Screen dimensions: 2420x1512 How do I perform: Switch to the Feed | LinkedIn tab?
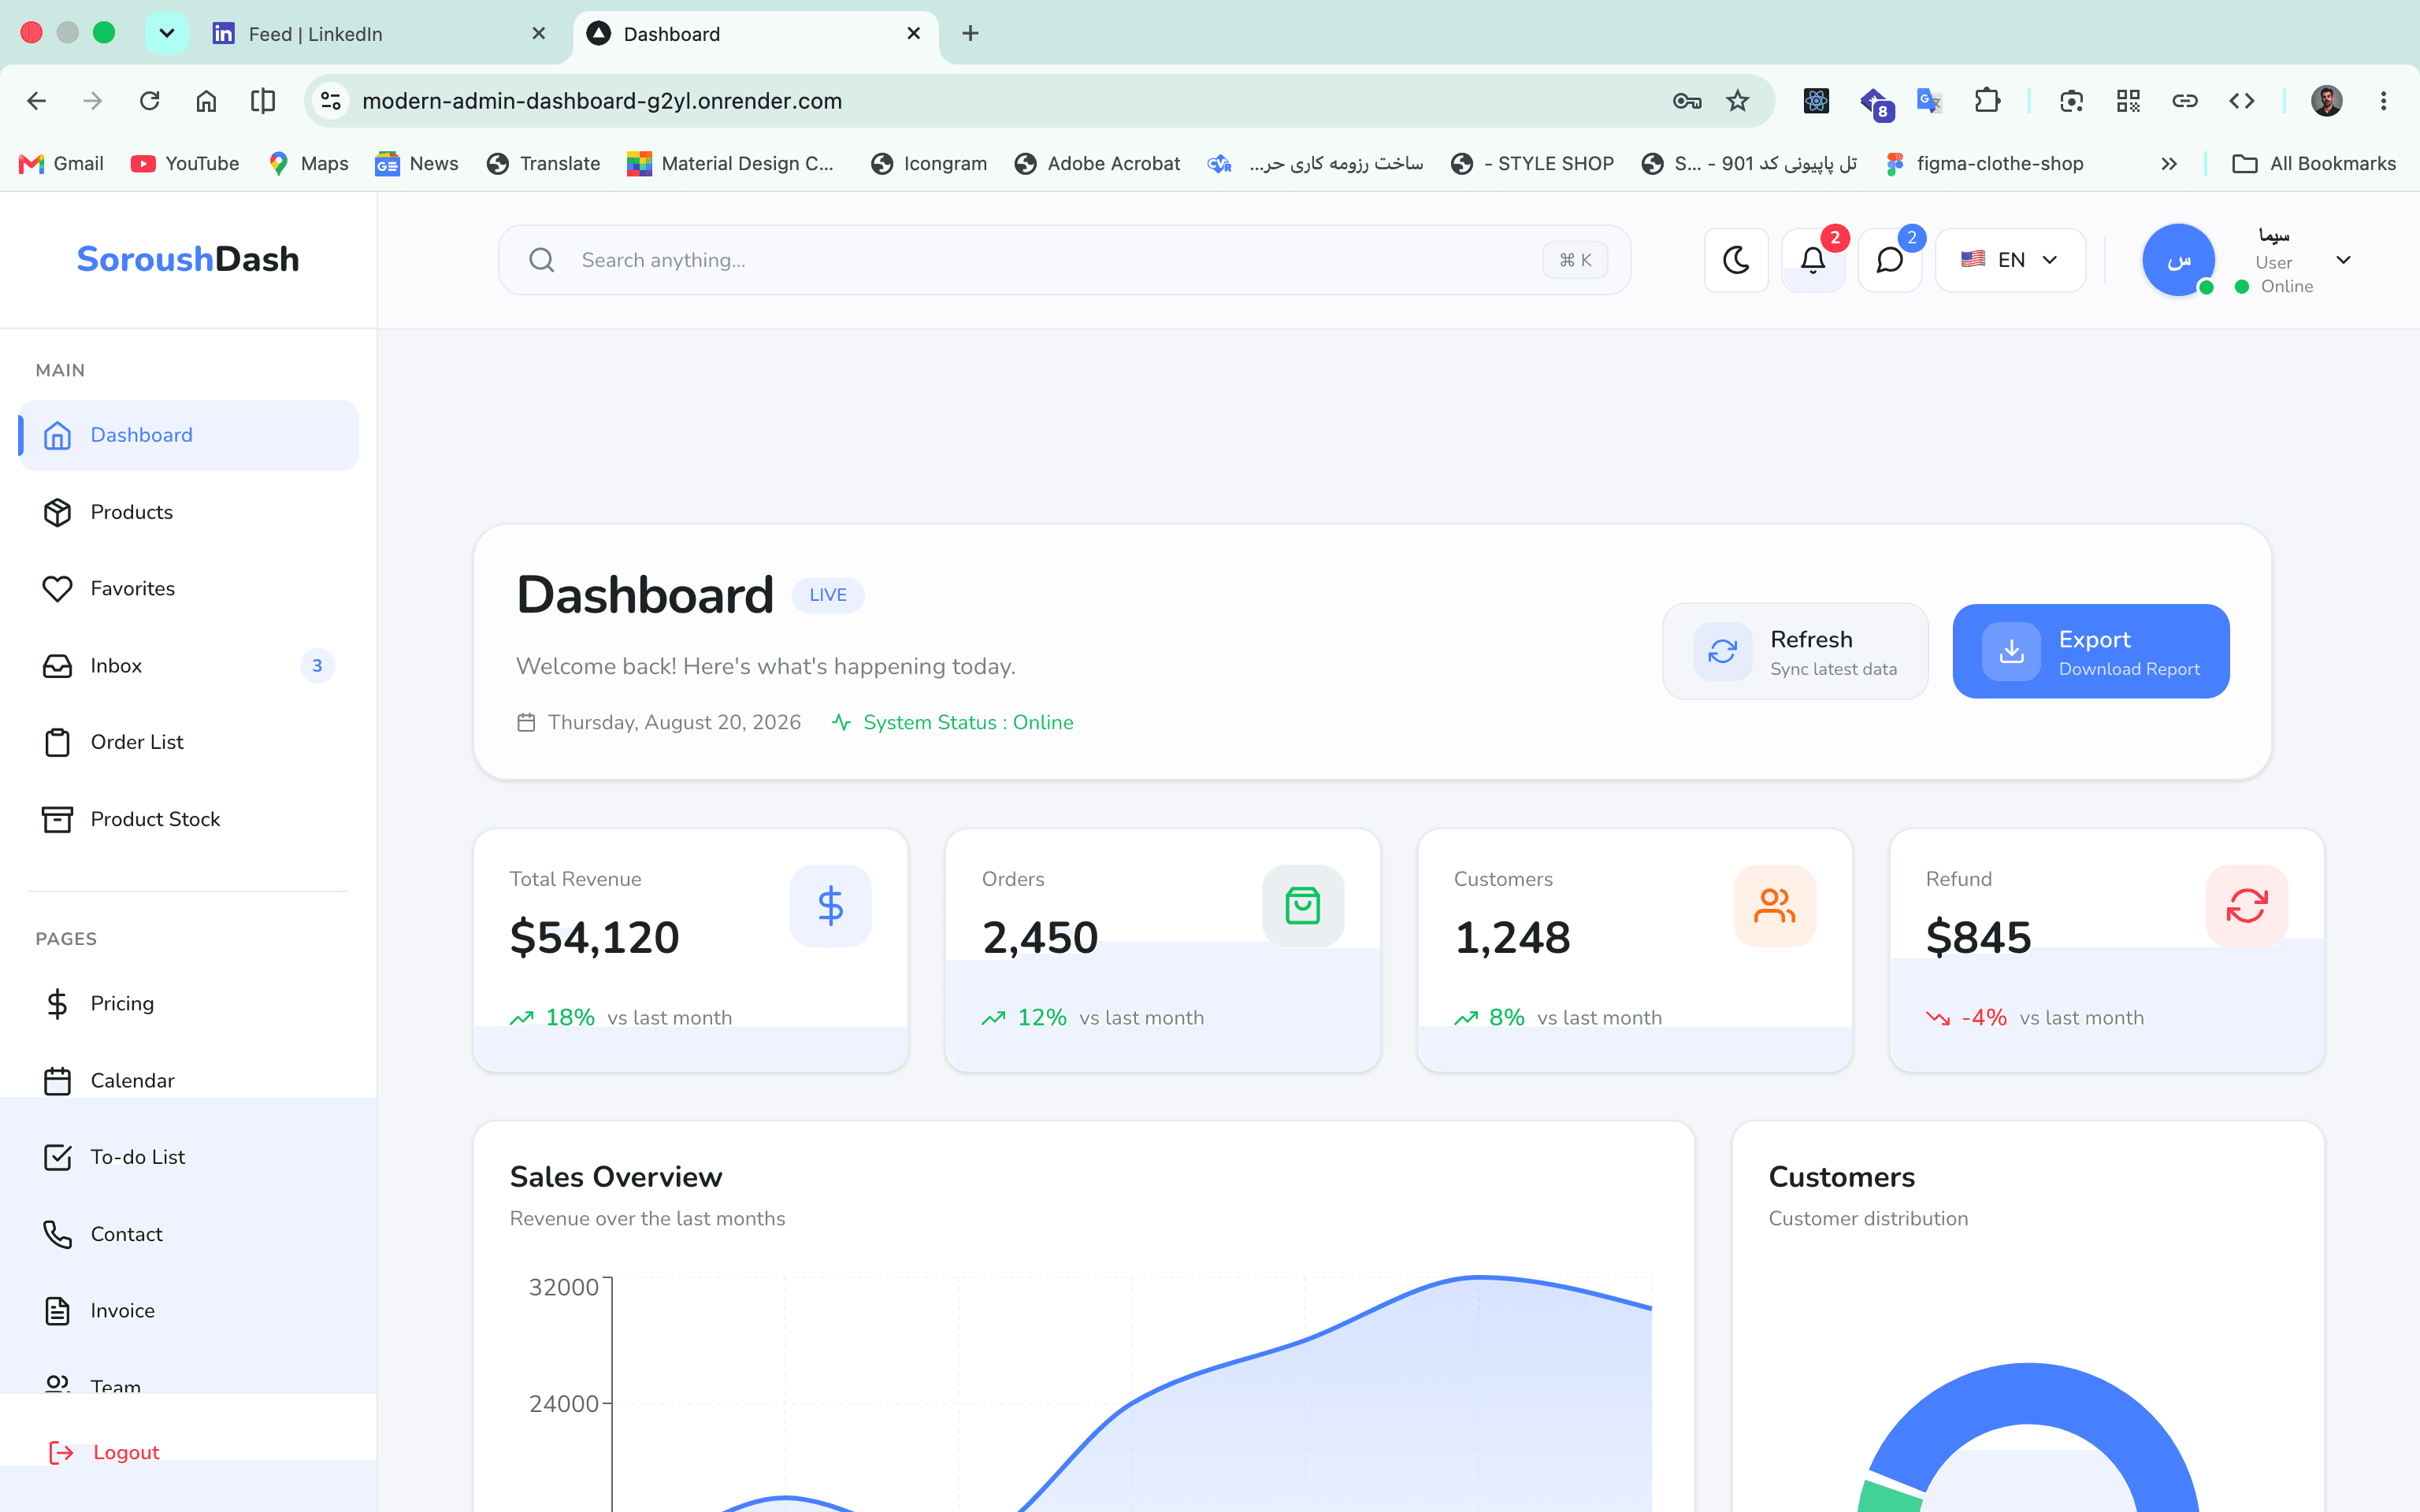(x=380, y=34)
